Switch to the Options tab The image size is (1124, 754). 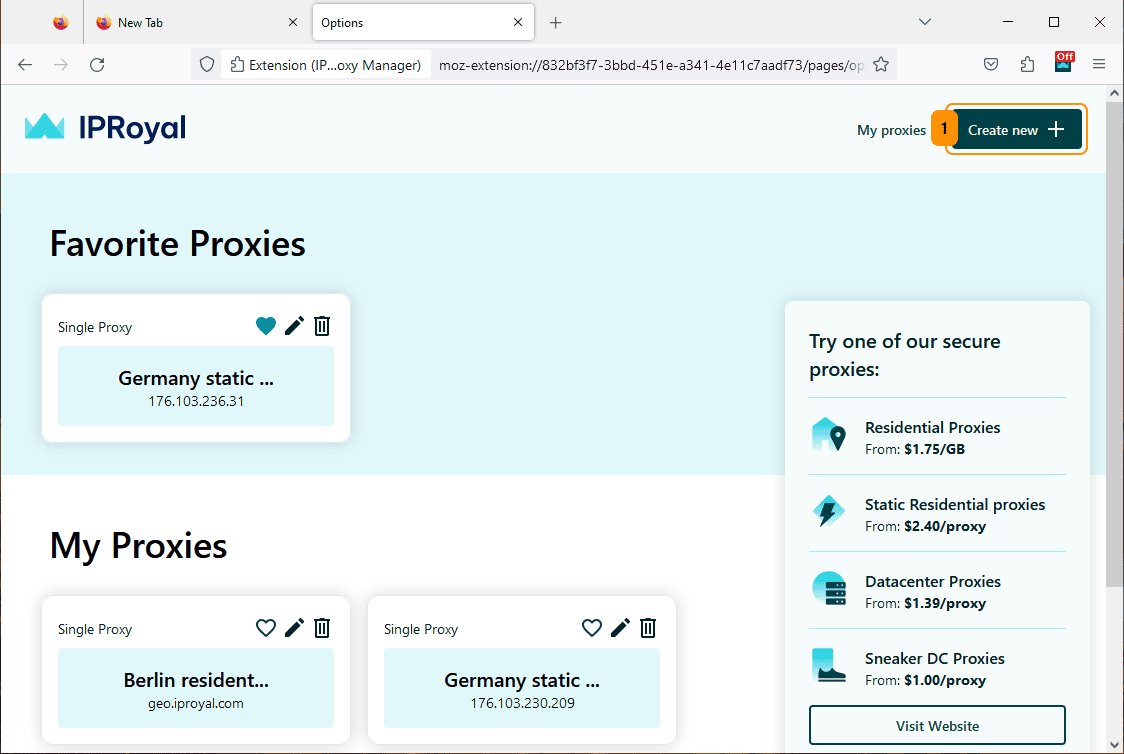tap(423, 22)
